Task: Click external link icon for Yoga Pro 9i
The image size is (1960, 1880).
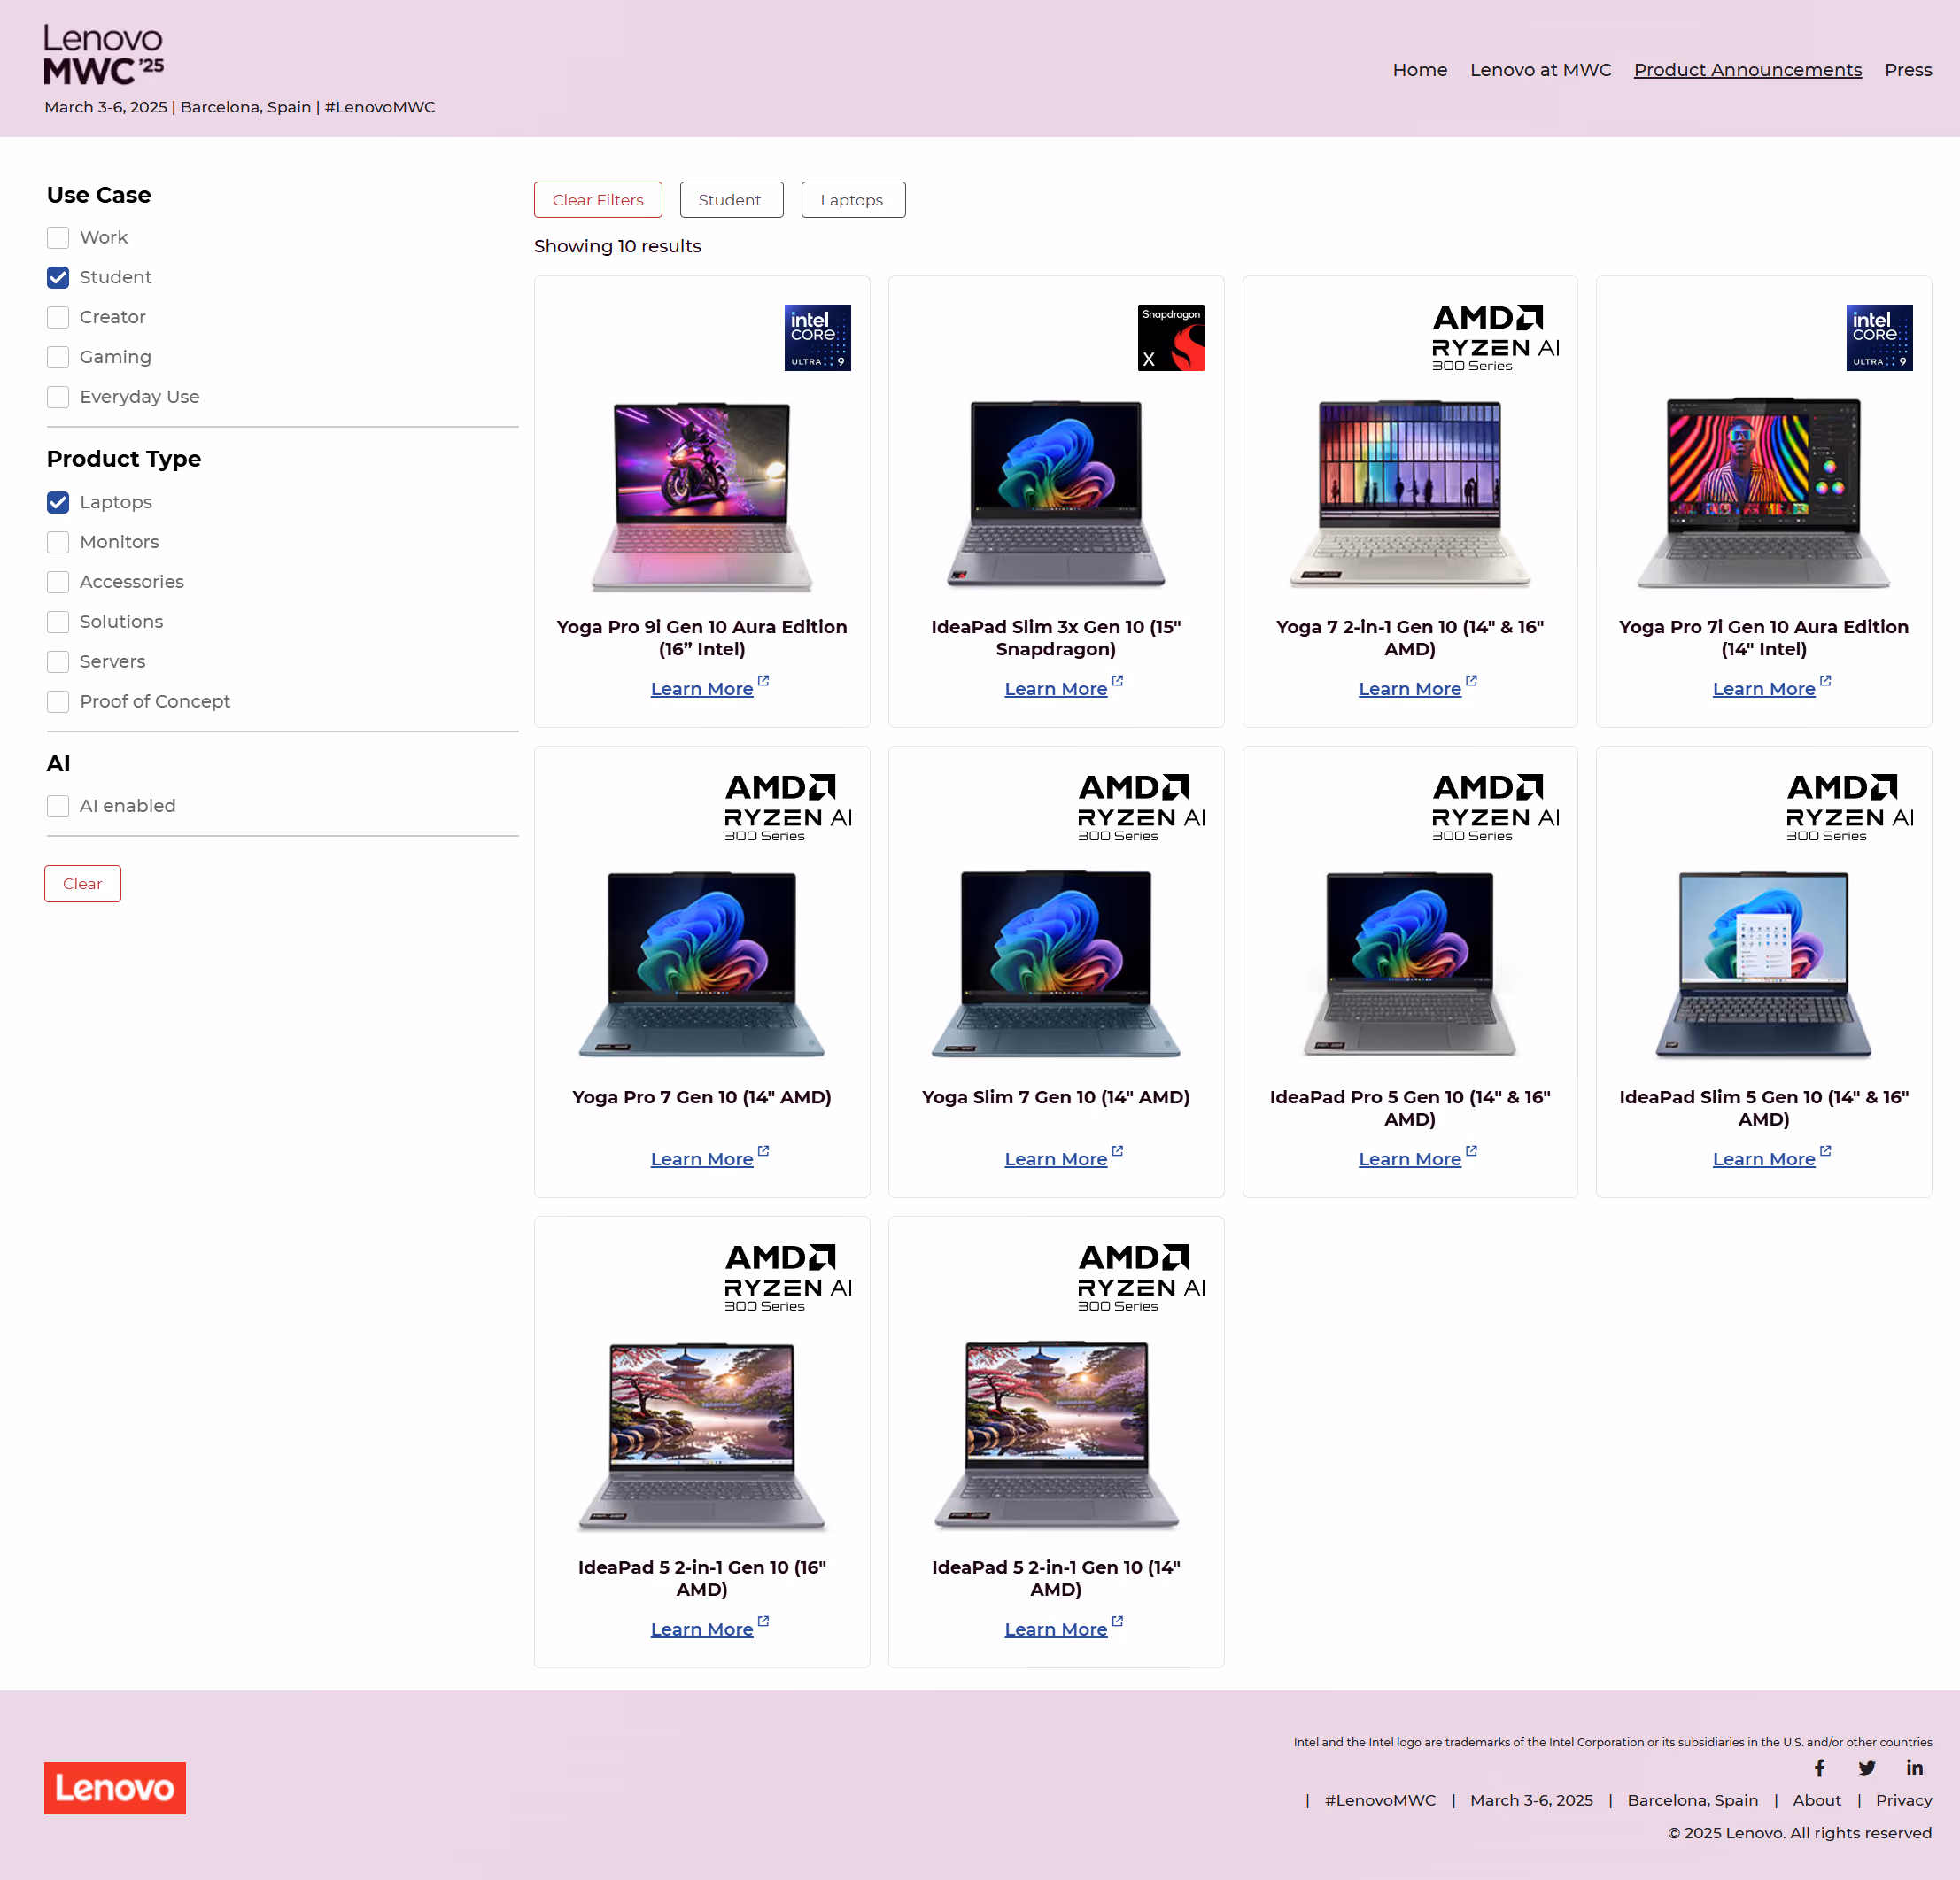Action: (763, 681)
